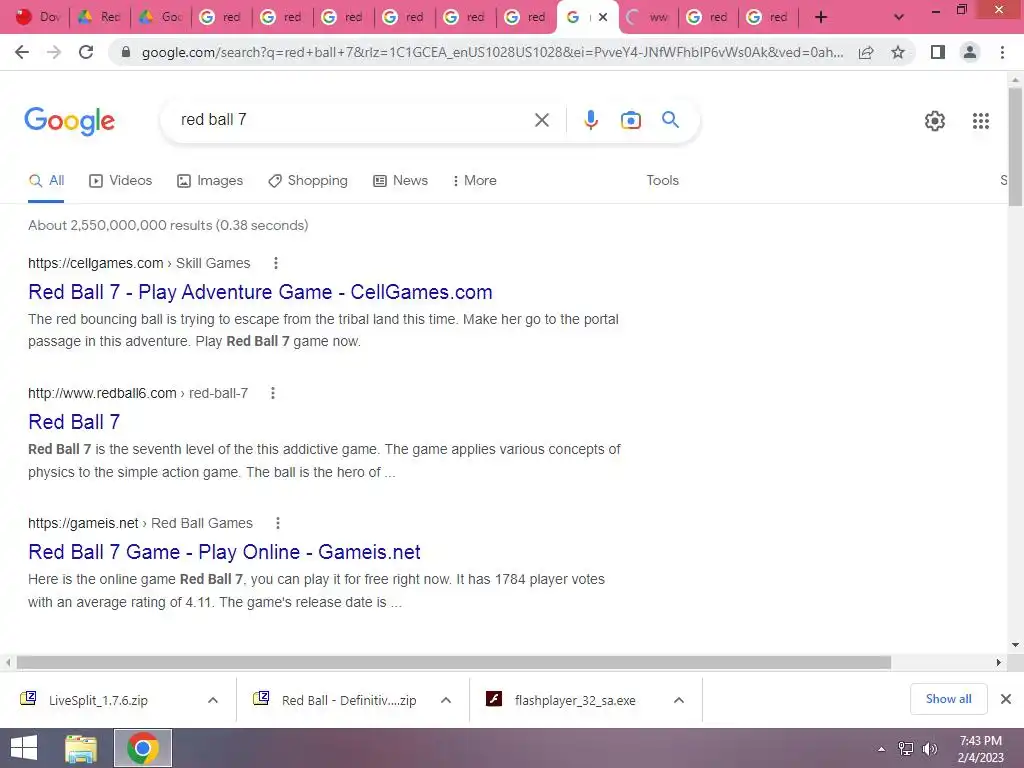Switch to the Images results tab
The image size is (1024, 768).
coord(210,181)
